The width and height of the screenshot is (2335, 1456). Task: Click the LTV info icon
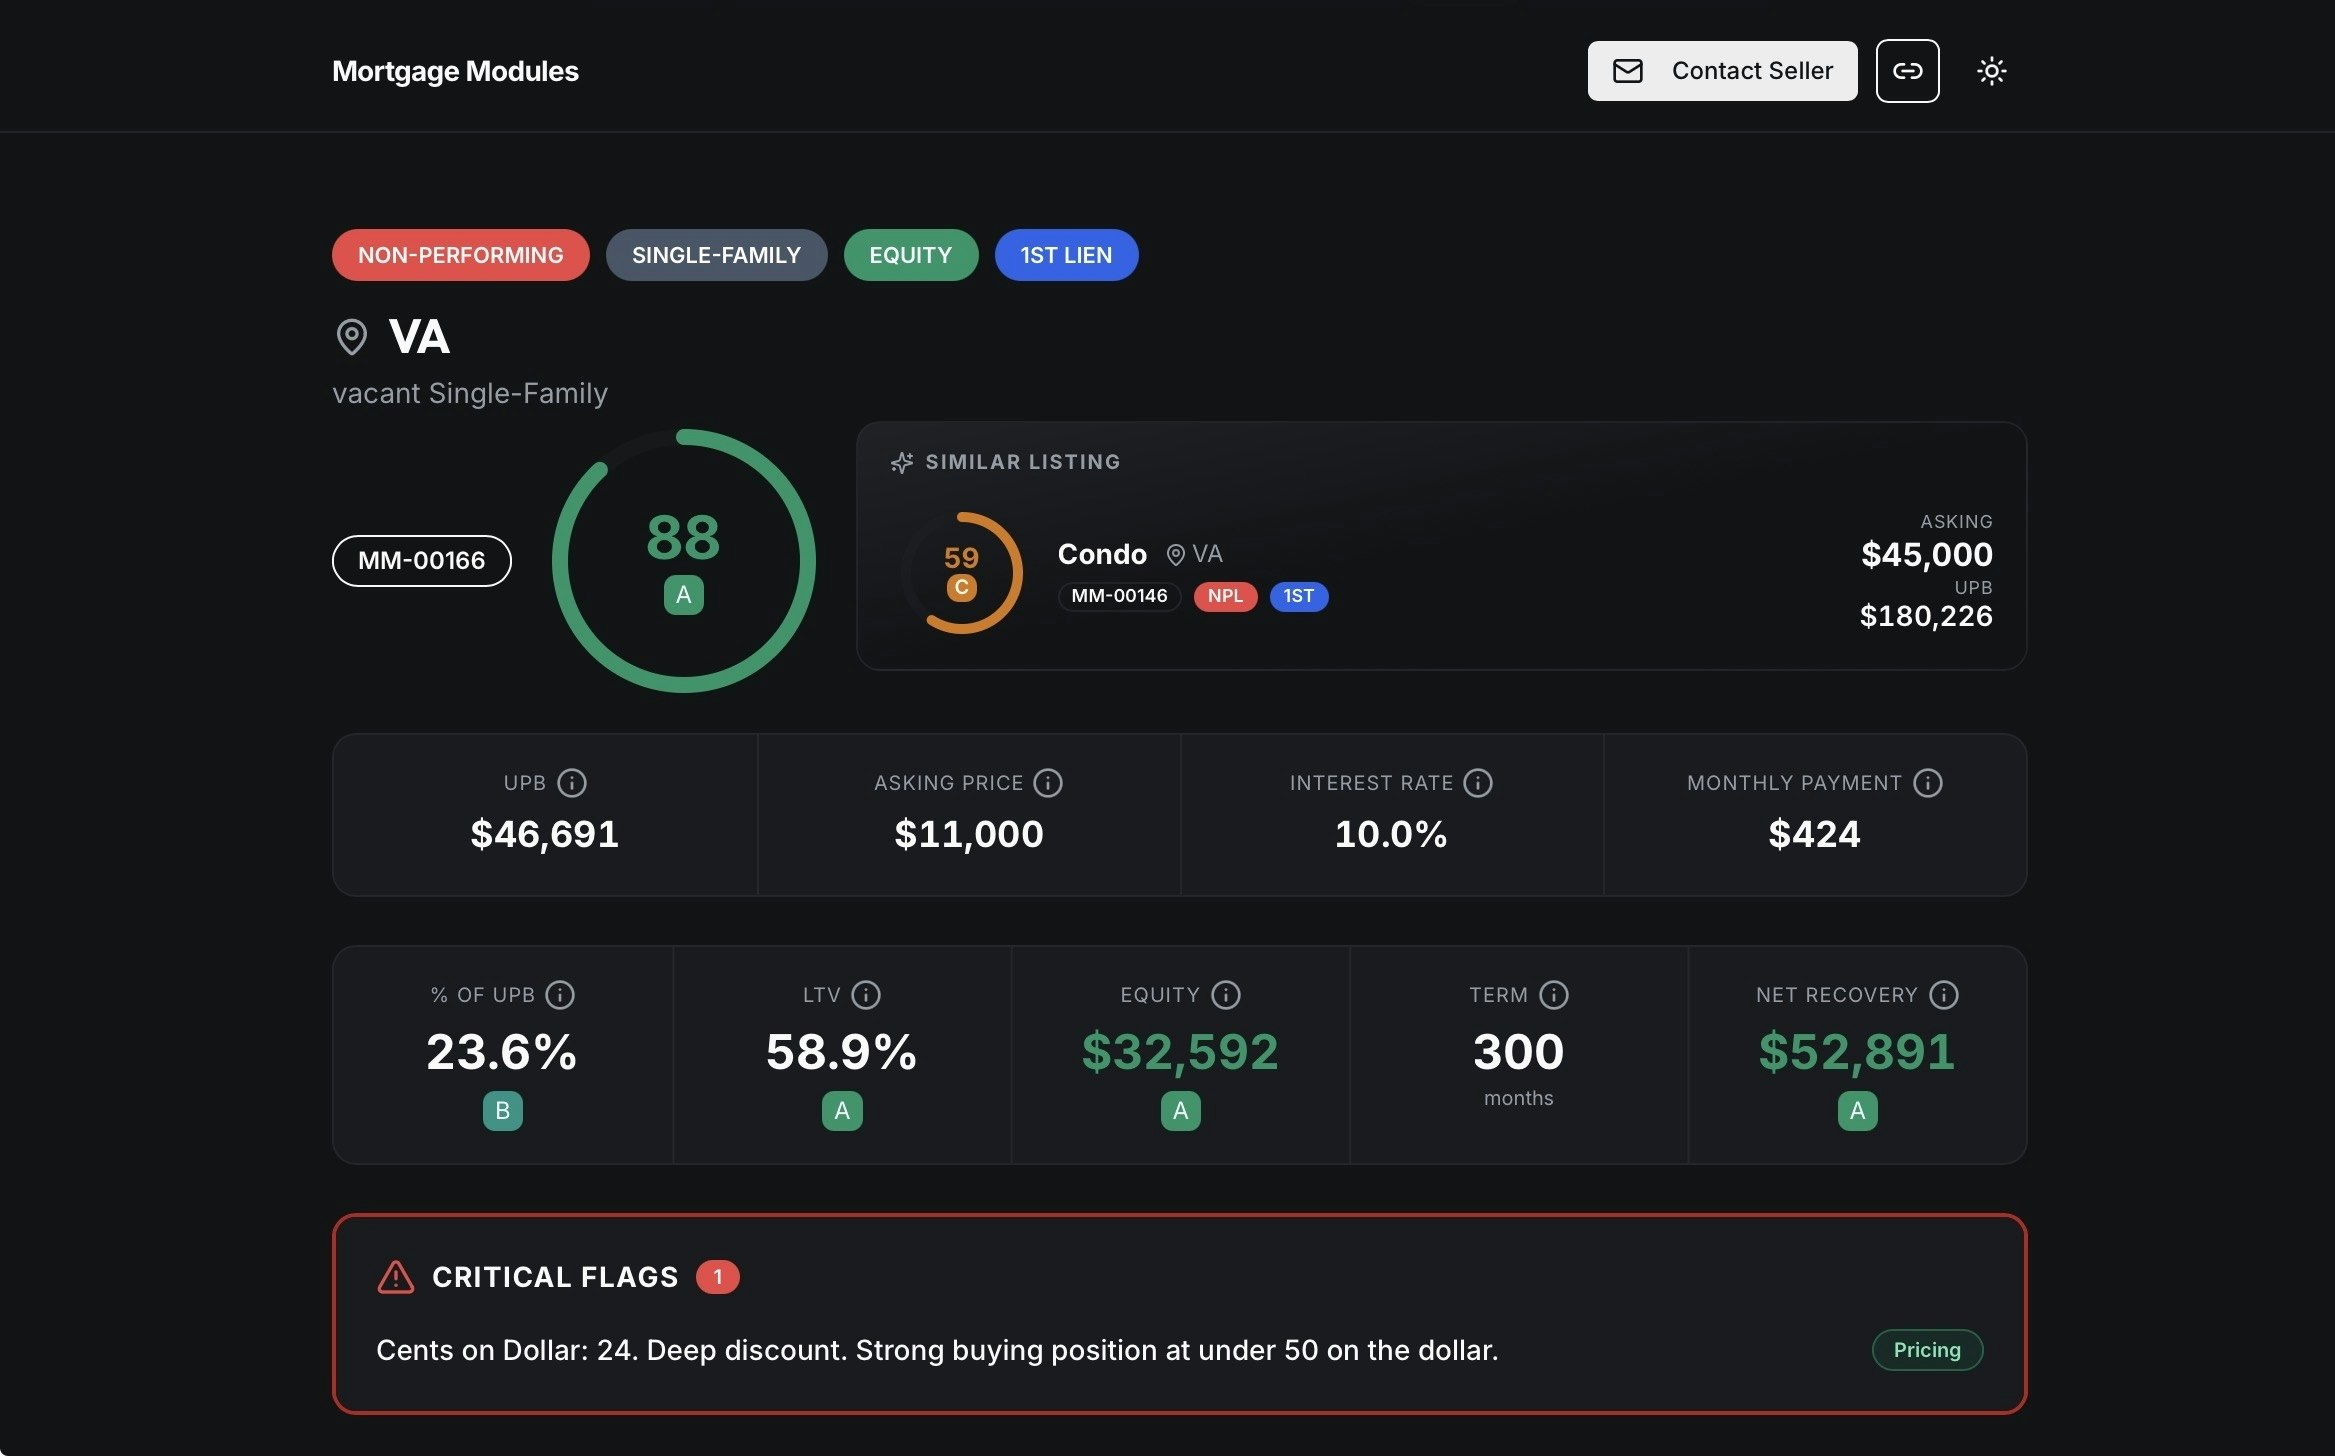point(866,995)
